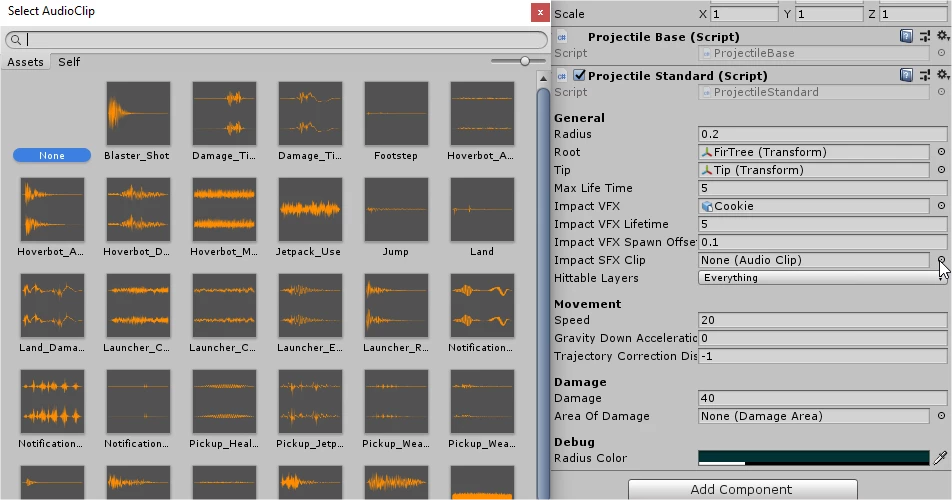This screenshot has width=952, height=500.
Task: Switch to the Assets tab
Action: pos(26,62)
